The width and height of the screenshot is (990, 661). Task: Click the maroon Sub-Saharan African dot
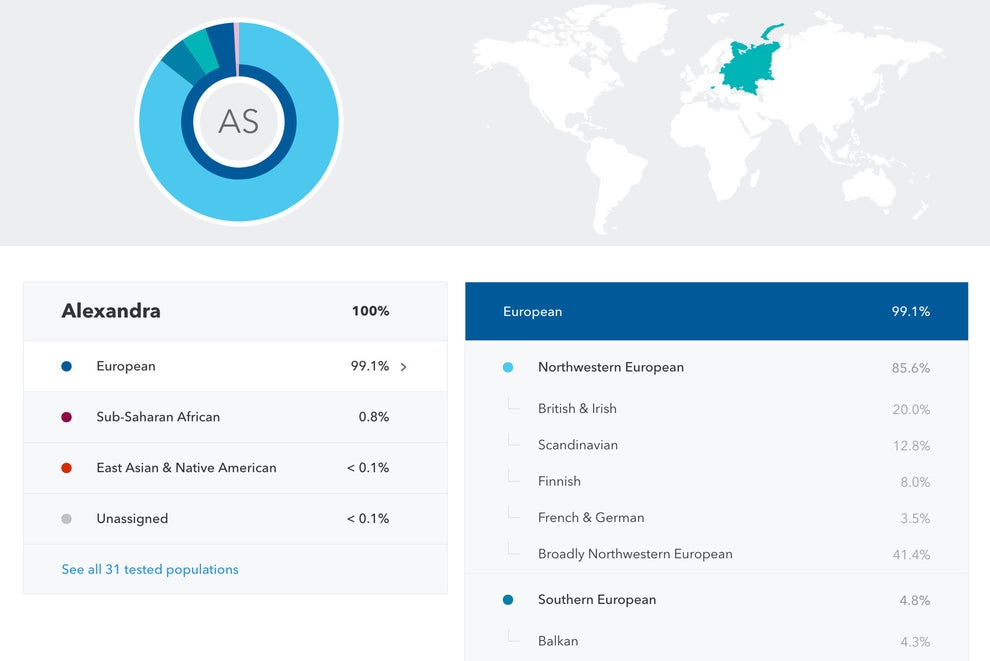[x=67, y=417]
